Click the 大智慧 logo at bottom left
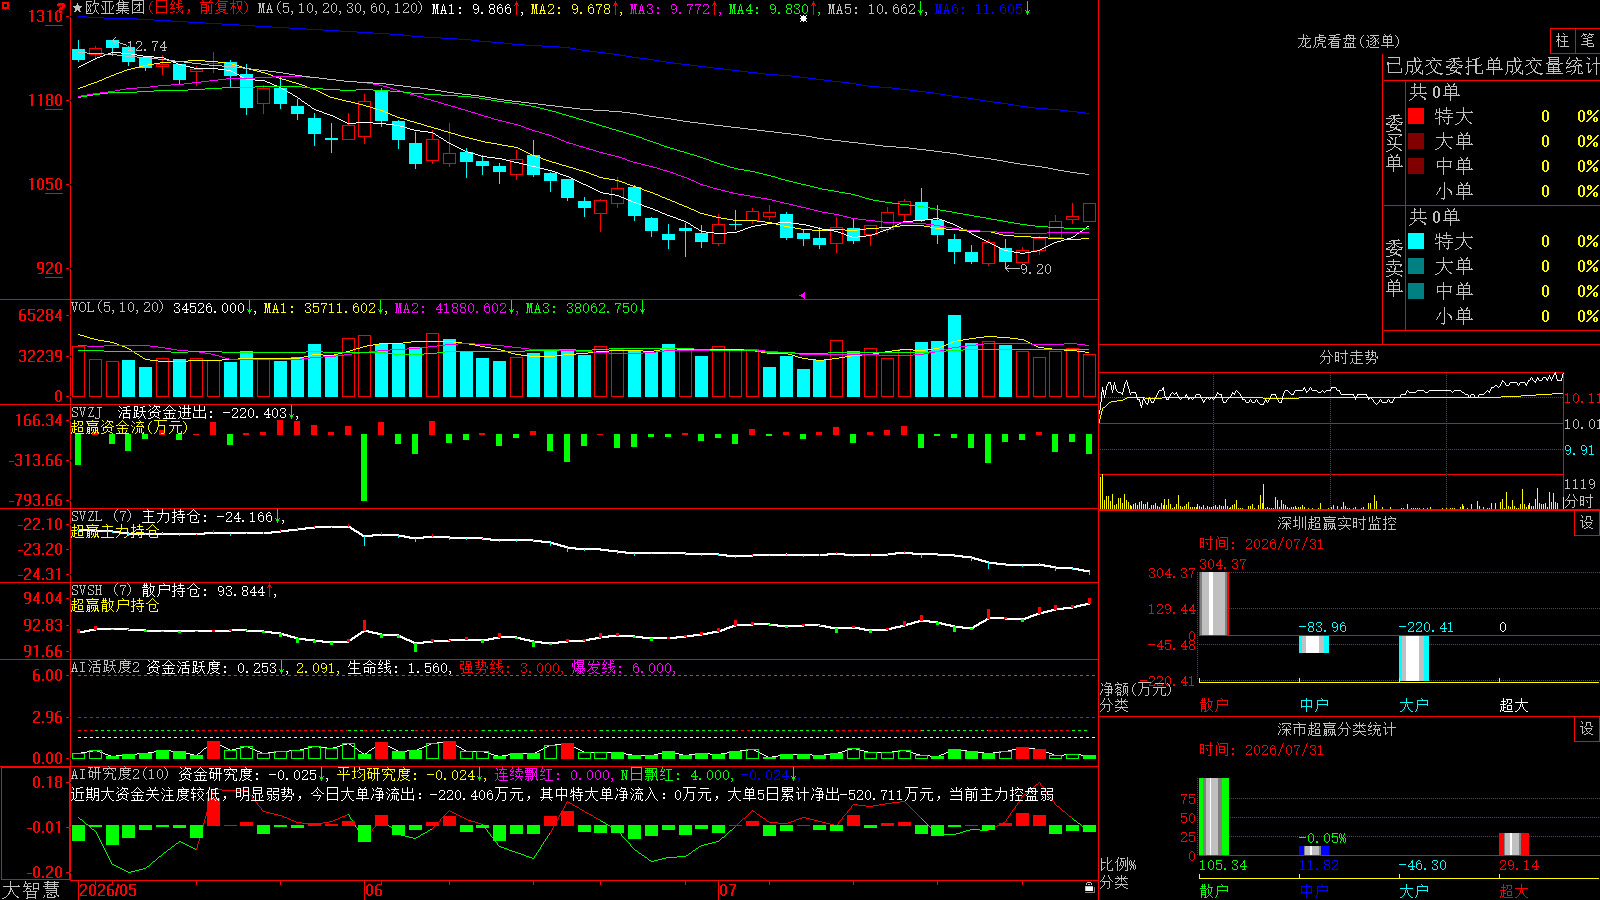 click(31, 890)
